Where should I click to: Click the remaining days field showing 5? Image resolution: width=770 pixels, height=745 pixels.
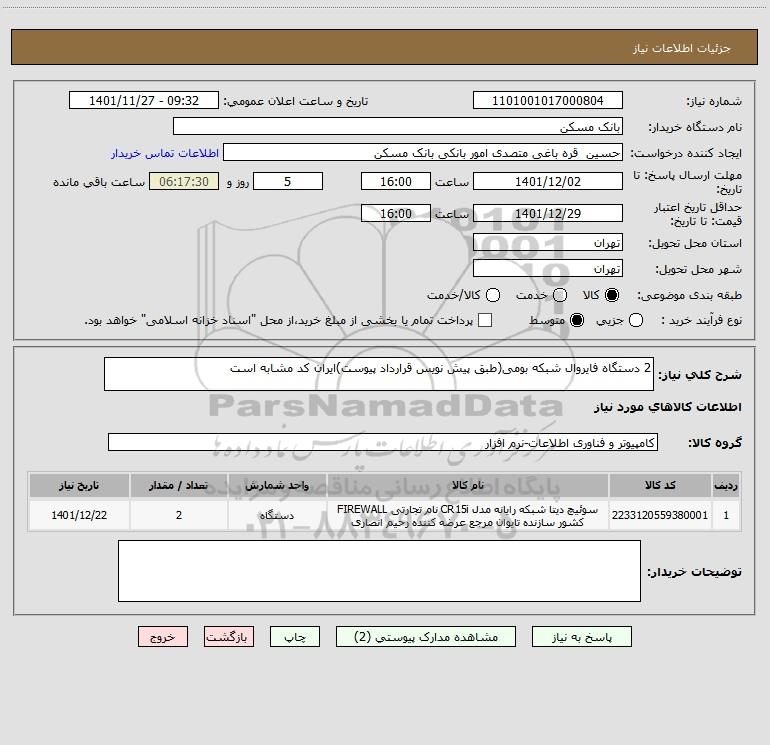point(288,181)
